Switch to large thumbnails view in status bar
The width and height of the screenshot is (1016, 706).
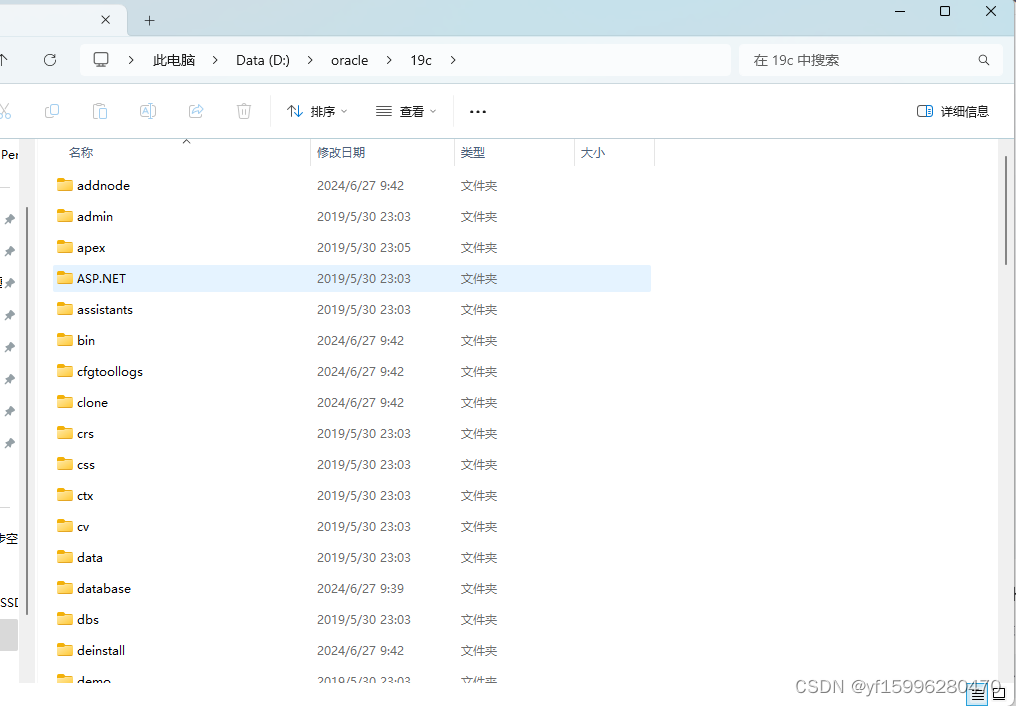click(1001, 692)
